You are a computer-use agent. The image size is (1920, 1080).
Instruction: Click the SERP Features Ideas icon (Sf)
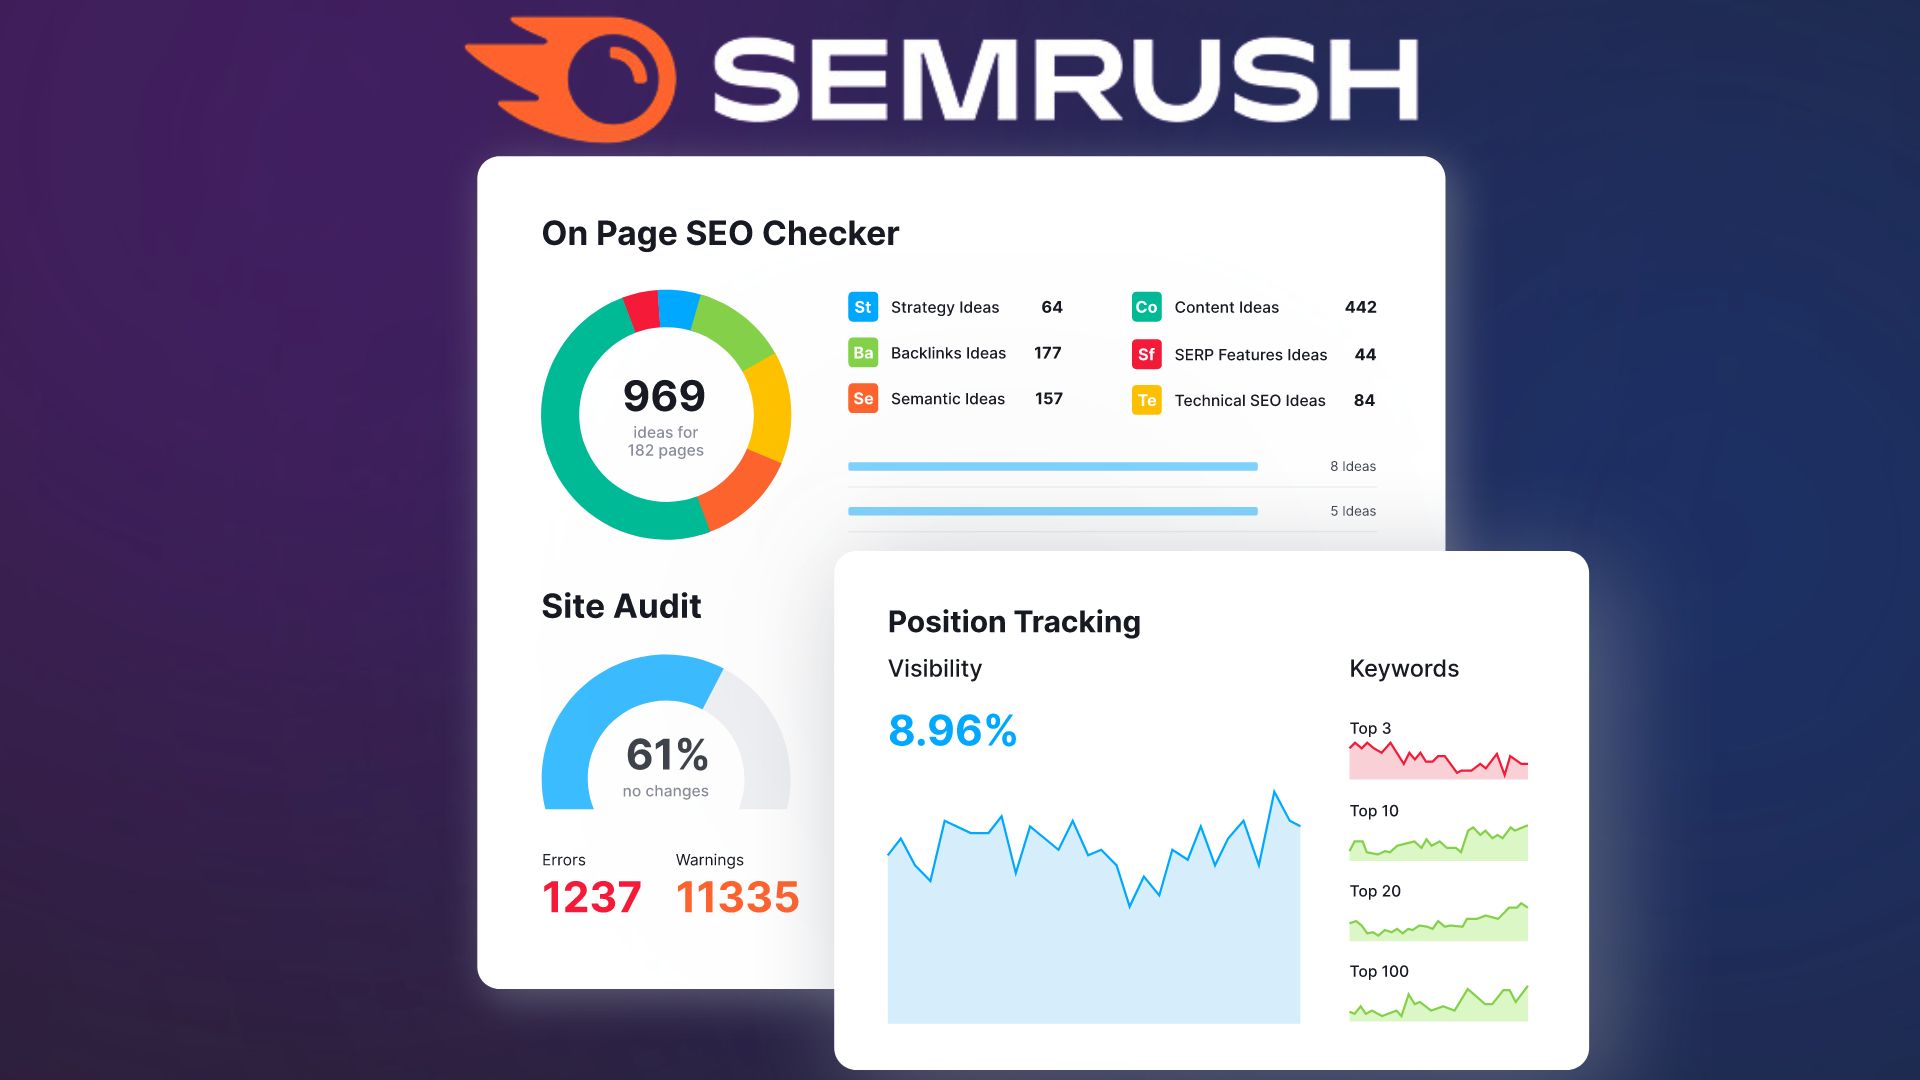1142,353
